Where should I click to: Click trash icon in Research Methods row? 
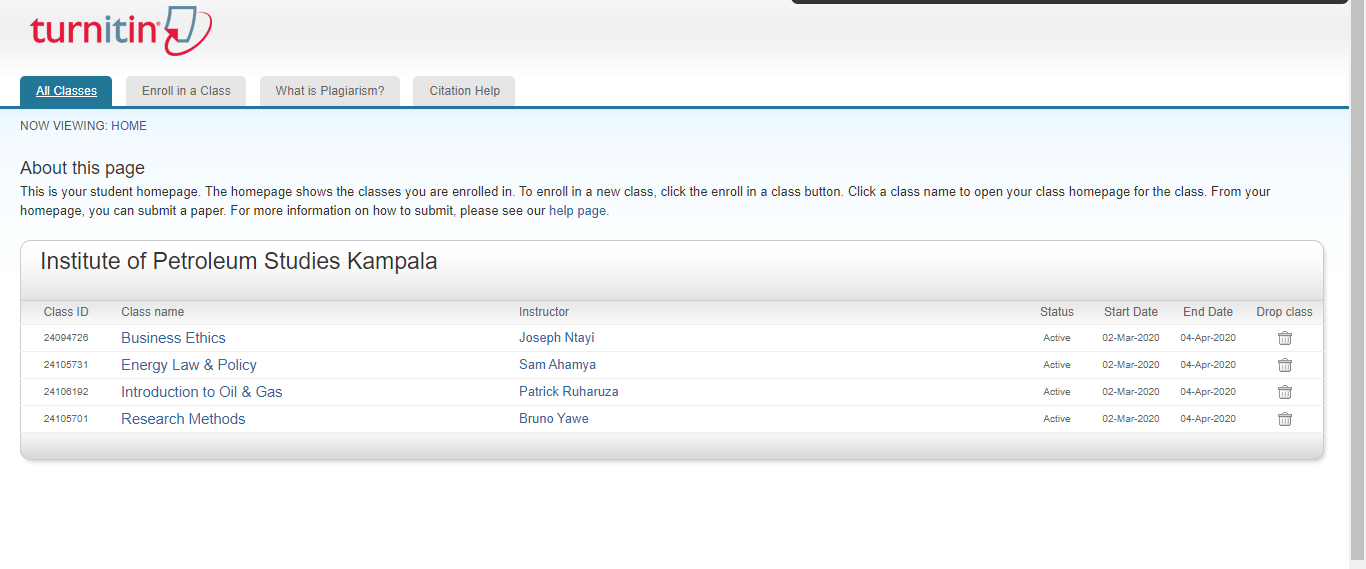coord(1285,419)
